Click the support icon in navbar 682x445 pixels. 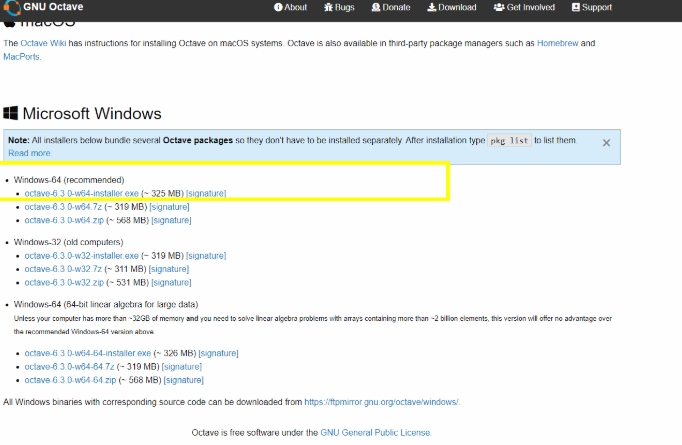click(576, 7)
